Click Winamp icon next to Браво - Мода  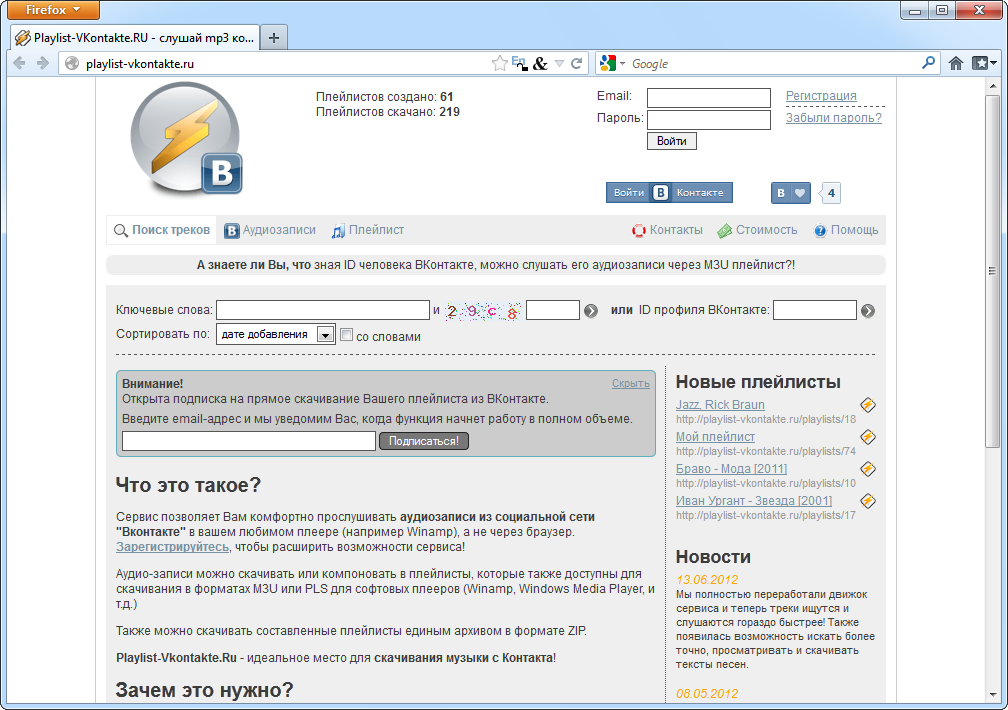[868, 469]
